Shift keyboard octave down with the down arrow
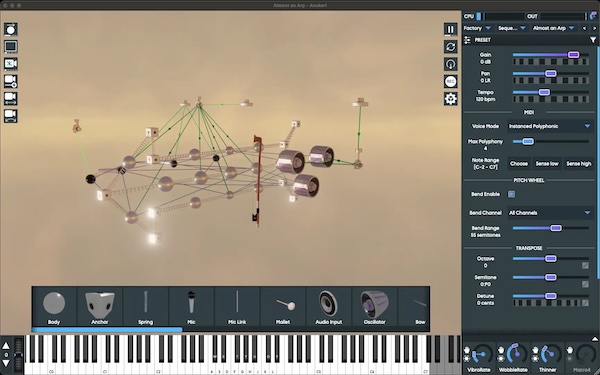Viewport: 600px width, 375px height. pos(6,363)
